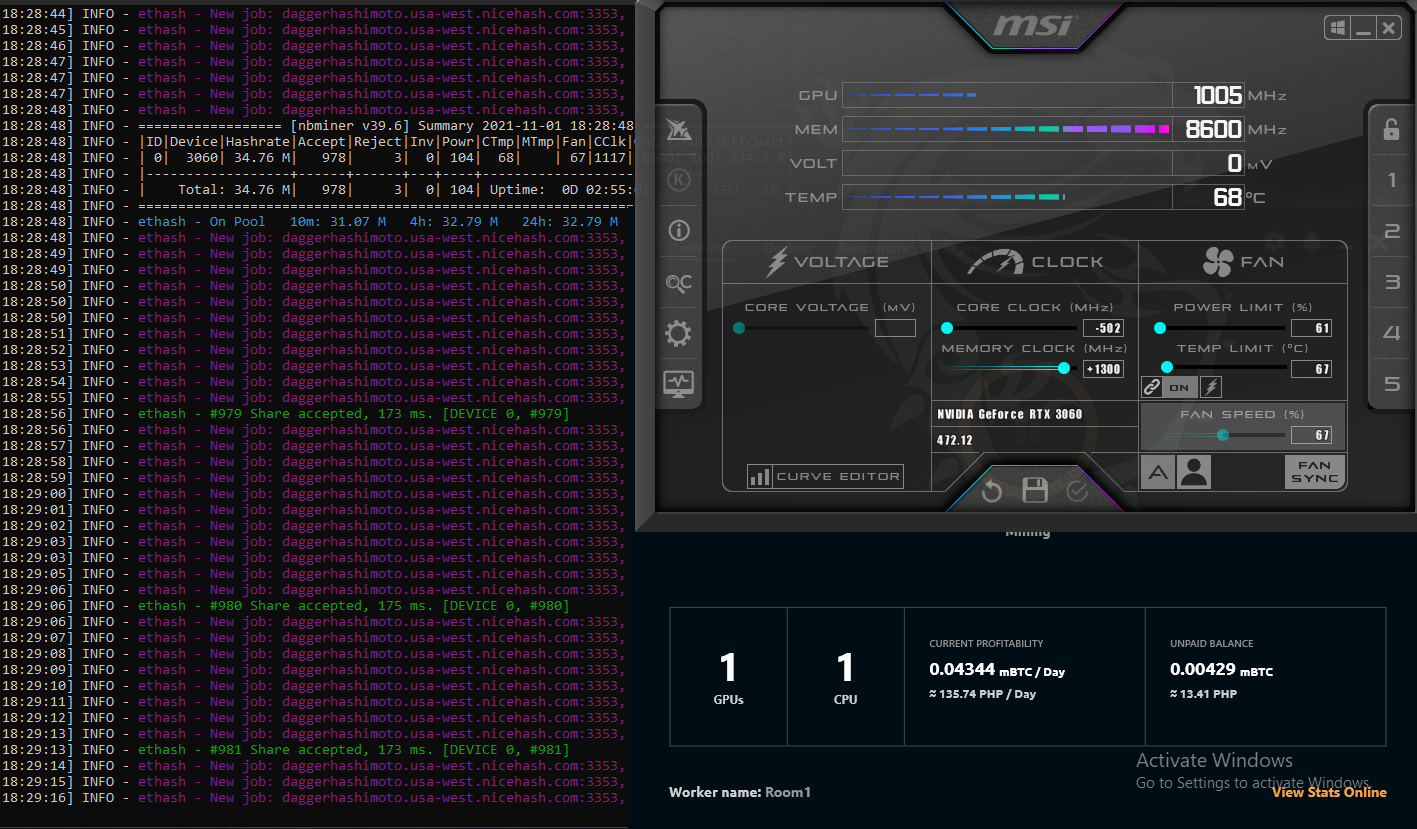Minimize the MSI Afterburner window
The width and height of the screenshot is (1417, 829).
tap(1364, 29)
